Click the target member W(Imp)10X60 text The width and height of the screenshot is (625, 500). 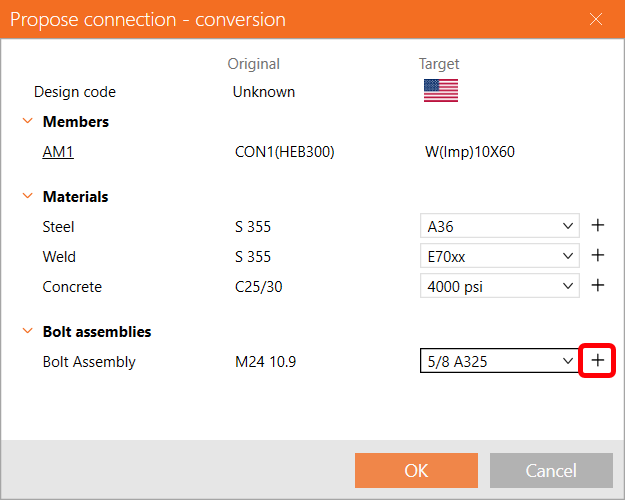pos(469,152)
